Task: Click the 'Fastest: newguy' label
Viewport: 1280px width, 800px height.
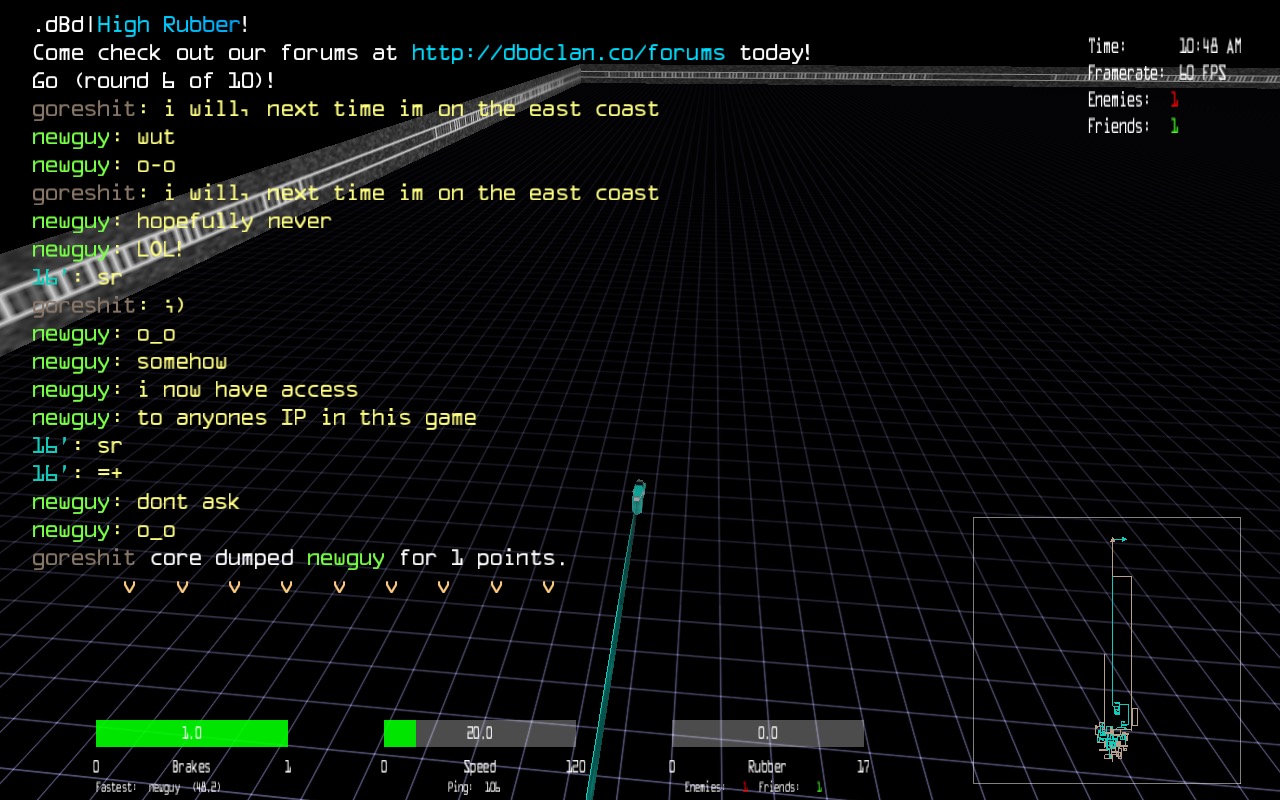Action: (x=158, y=788)
